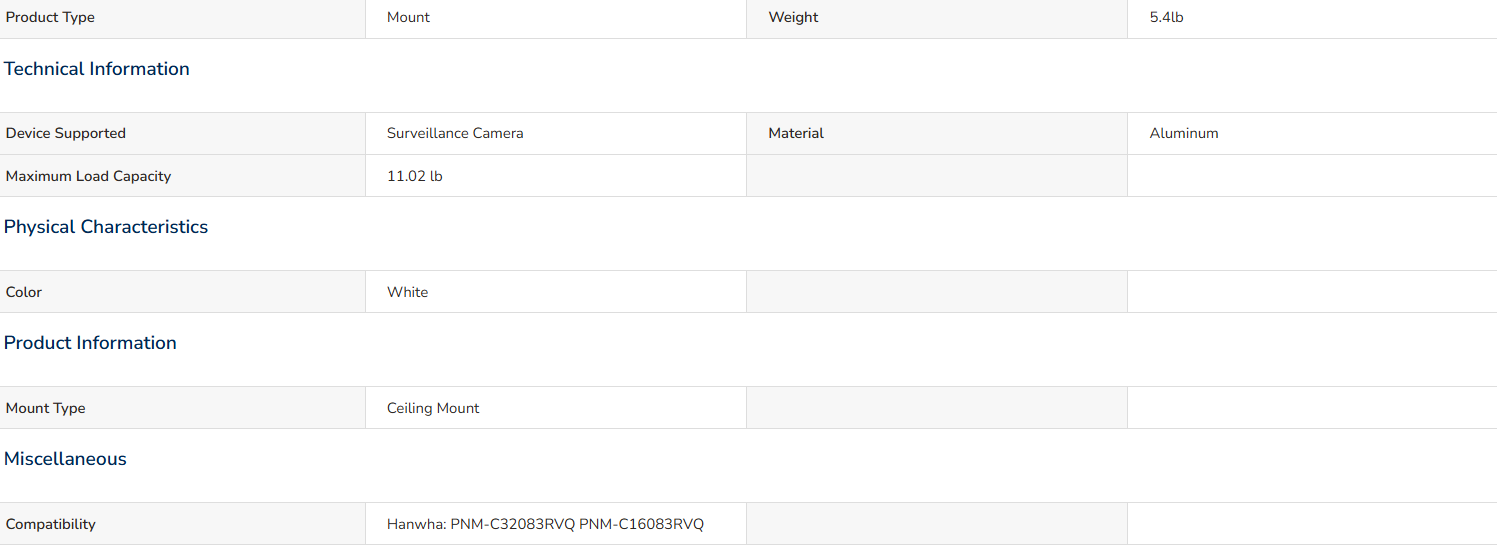This screenshot has width=1497, height=552.
Task: Click the Material label cell
Action: click(937, 133)
